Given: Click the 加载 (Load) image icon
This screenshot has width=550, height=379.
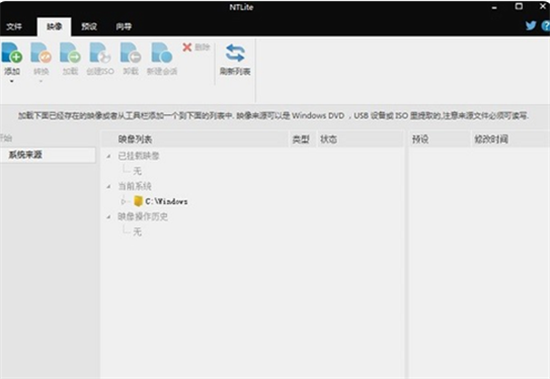Looking at the screenshot, I should click(70, 53).
